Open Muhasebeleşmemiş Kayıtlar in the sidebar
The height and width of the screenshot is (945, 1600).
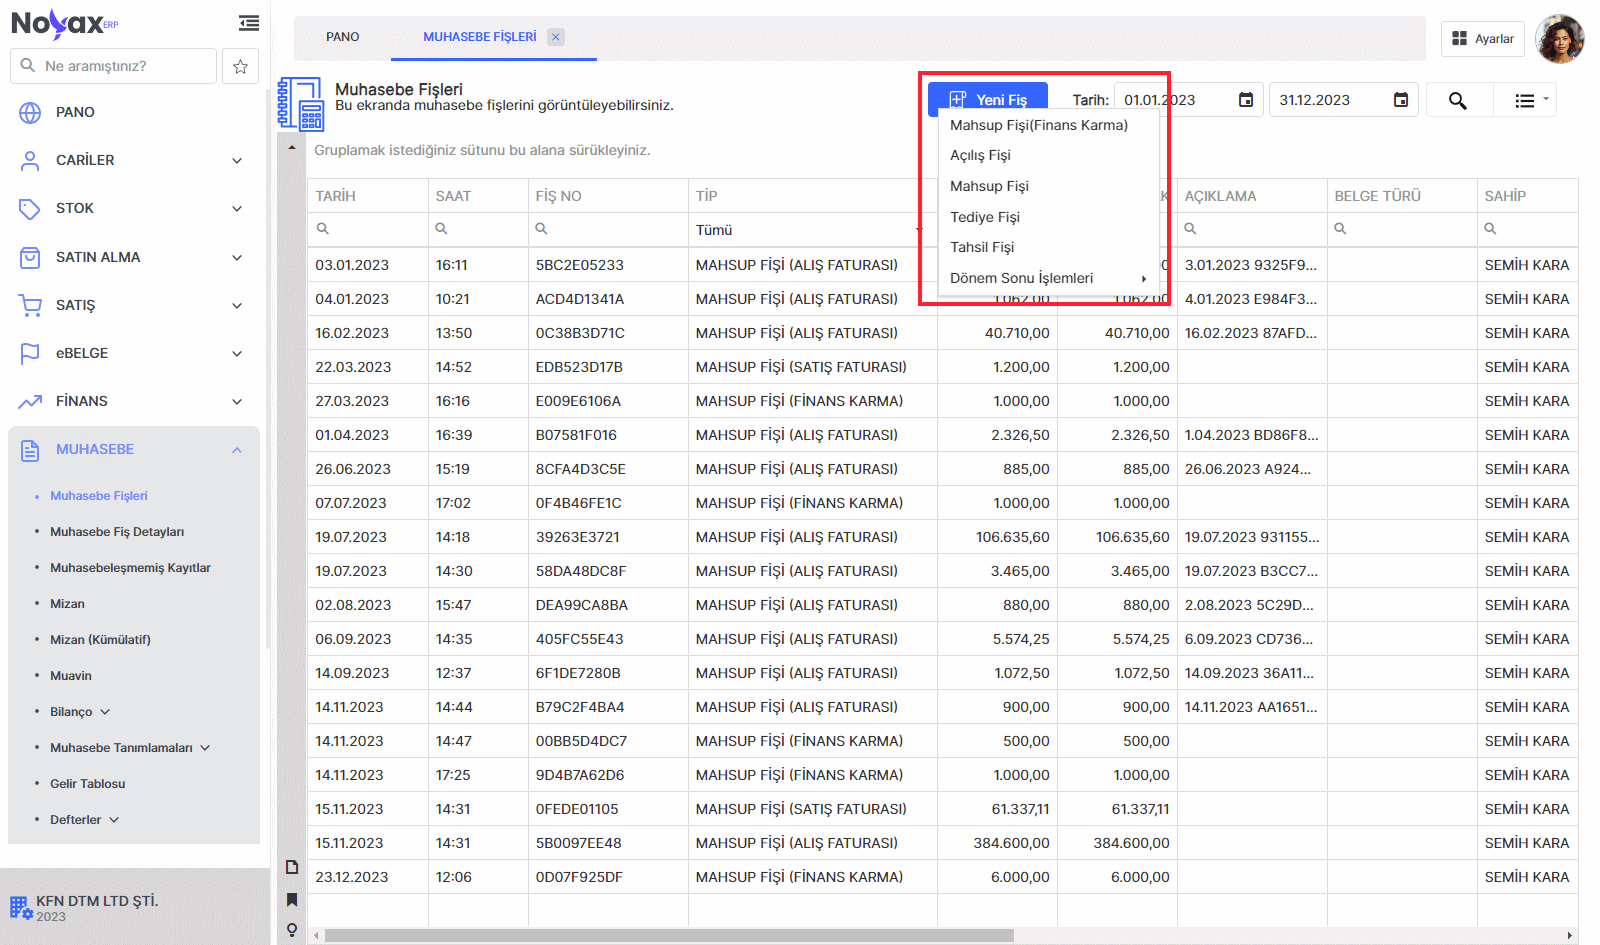pyautogui.click(x=130, y=568)
